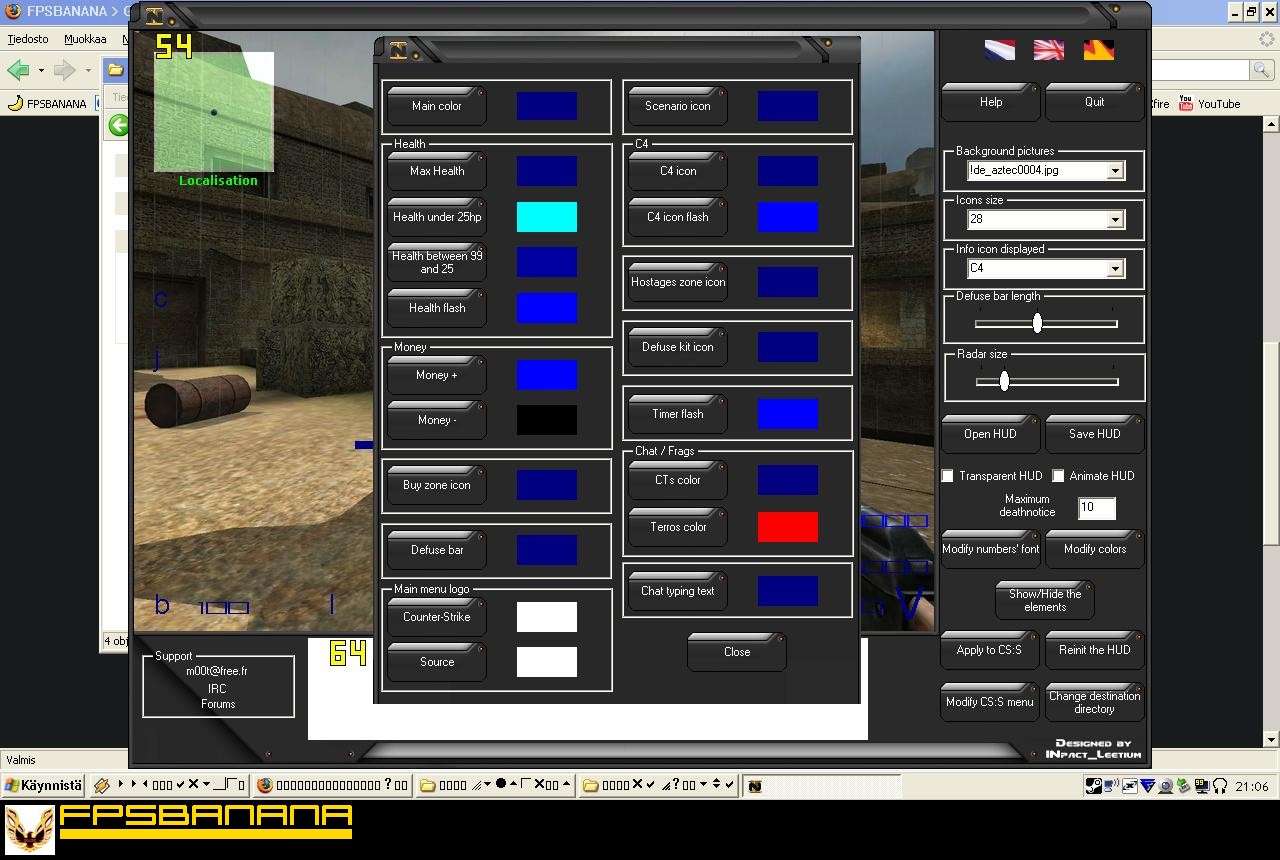Click the Firefox back navigation arrow
The height and width of the screenshot is (860, 1280).
point(19,70)
